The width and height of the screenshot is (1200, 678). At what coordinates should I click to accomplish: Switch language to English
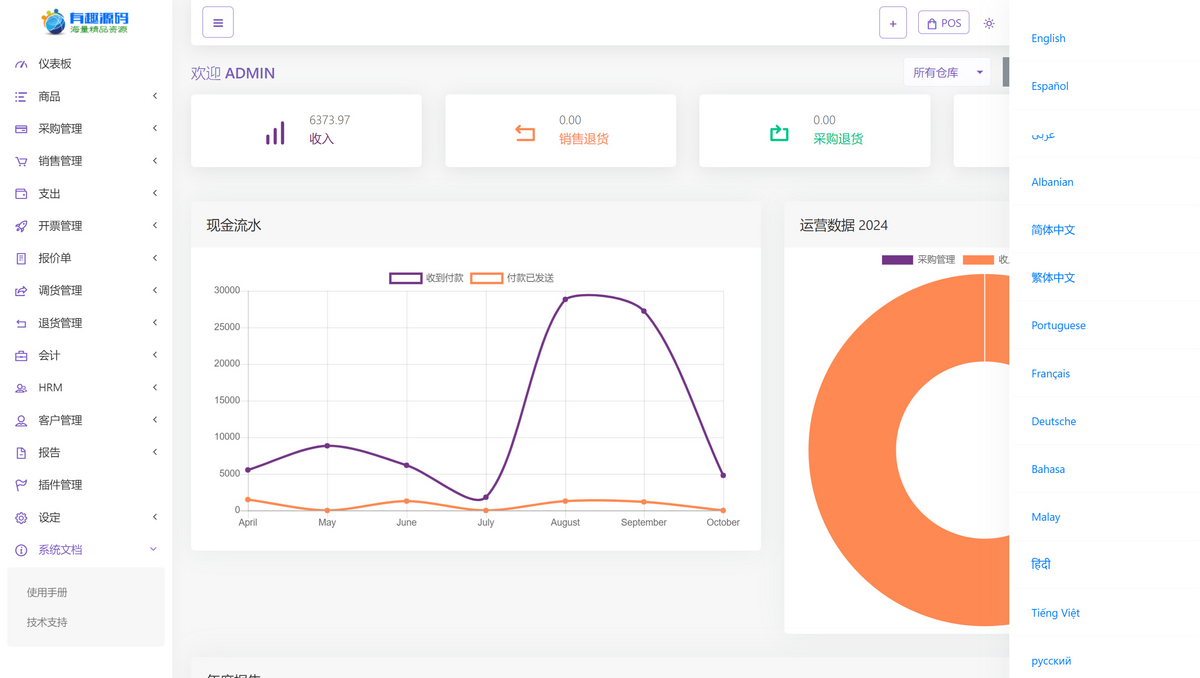click(1048, 38)
